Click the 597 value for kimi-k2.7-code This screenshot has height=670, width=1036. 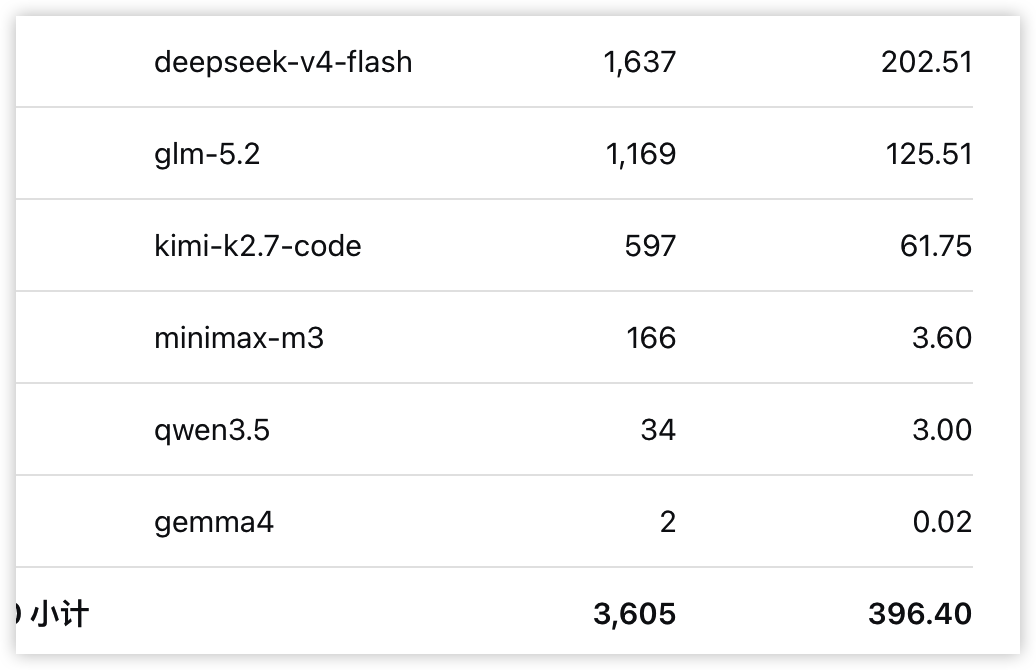[x=650, y=246]
